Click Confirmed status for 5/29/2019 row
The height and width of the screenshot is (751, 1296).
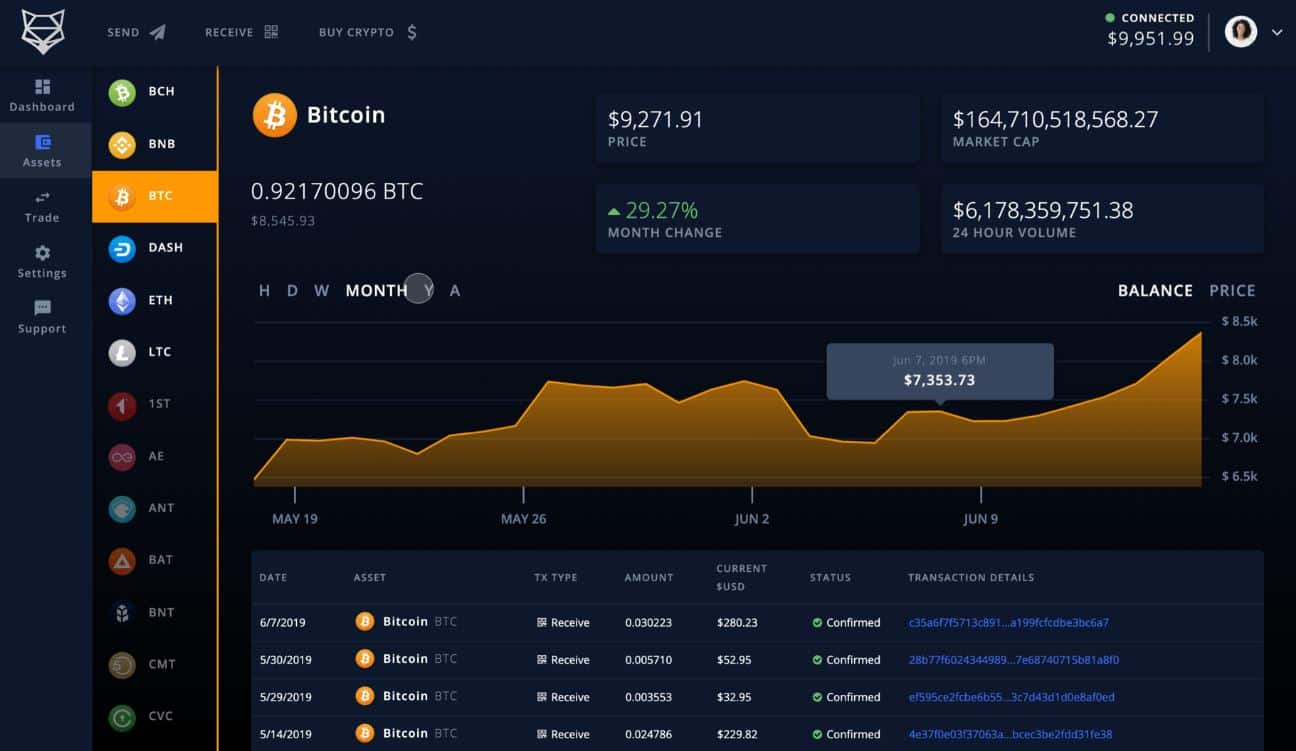(x=846, y=697)
